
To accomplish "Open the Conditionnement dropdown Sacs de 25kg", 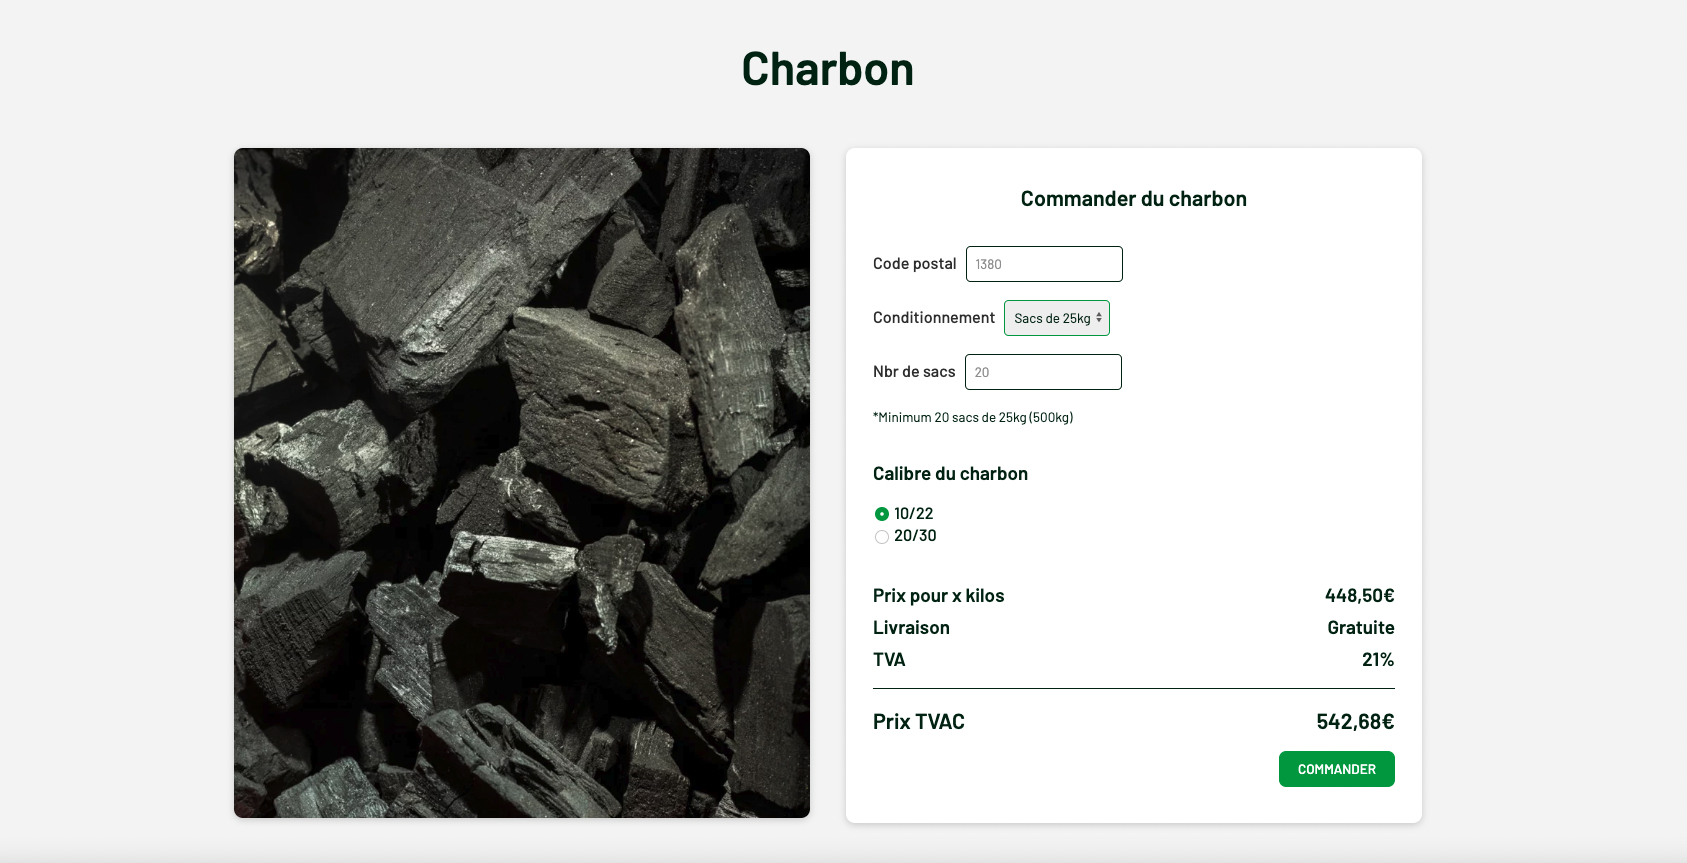I will point(1057,318).
